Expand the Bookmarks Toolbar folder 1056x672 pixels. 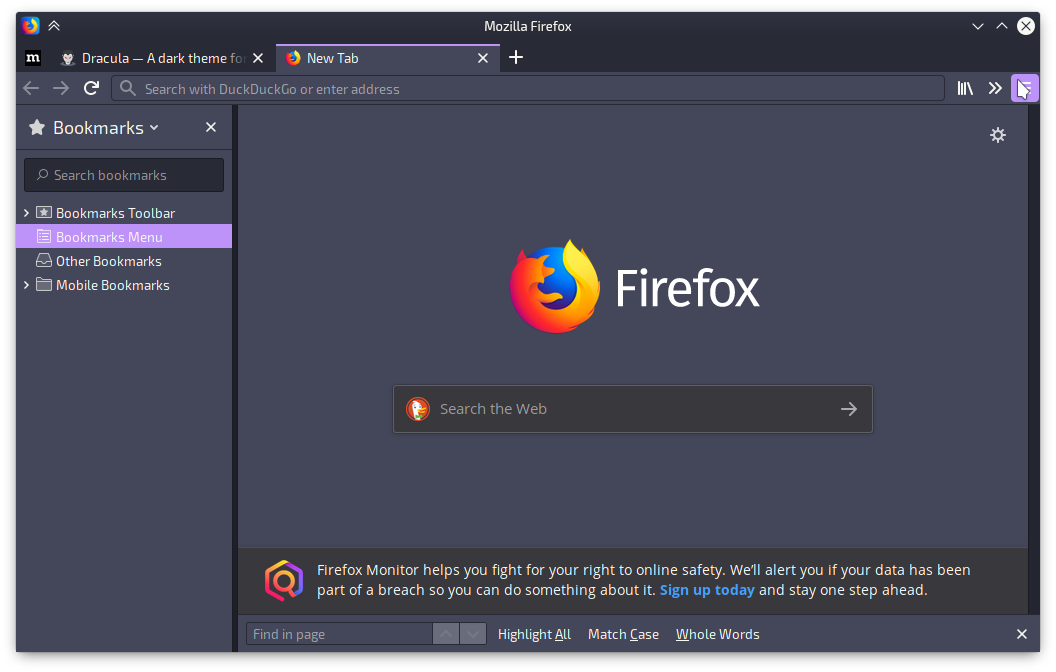26,213
